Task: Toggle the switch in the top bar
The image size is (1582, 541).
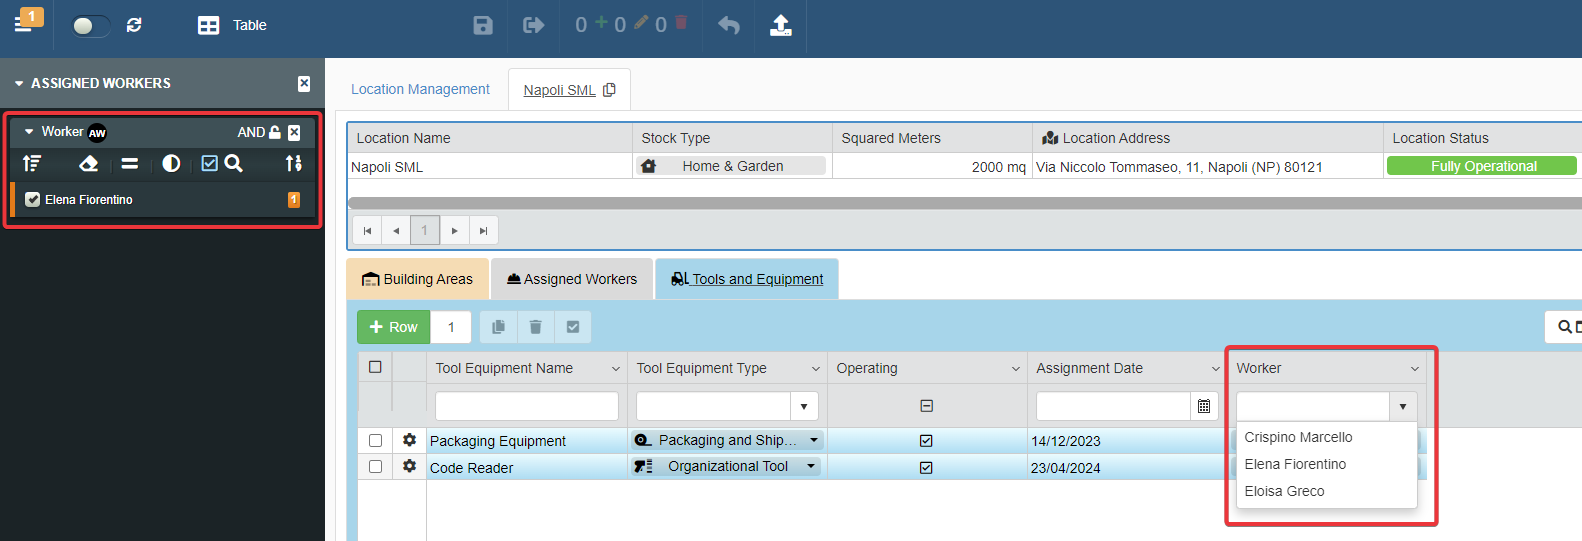Action: coord(90,25)
